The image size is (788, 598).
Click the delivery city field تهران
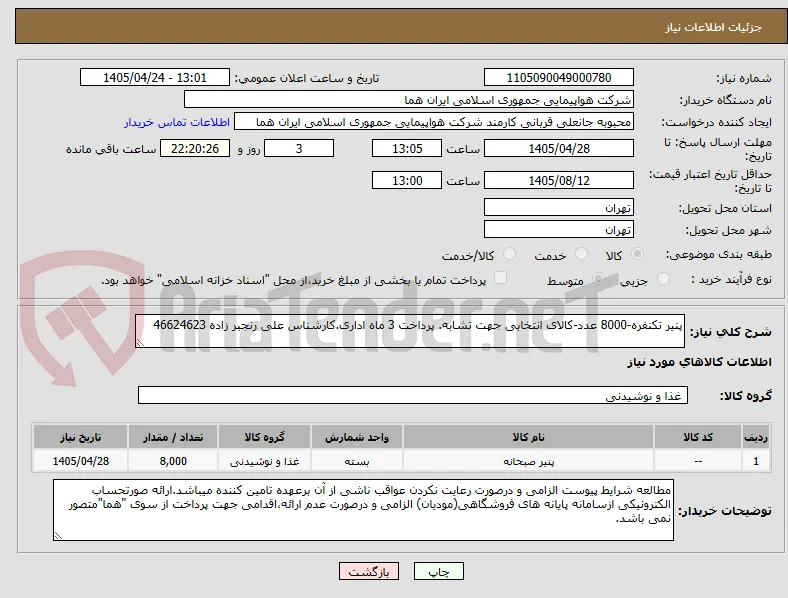coord(559,230)
